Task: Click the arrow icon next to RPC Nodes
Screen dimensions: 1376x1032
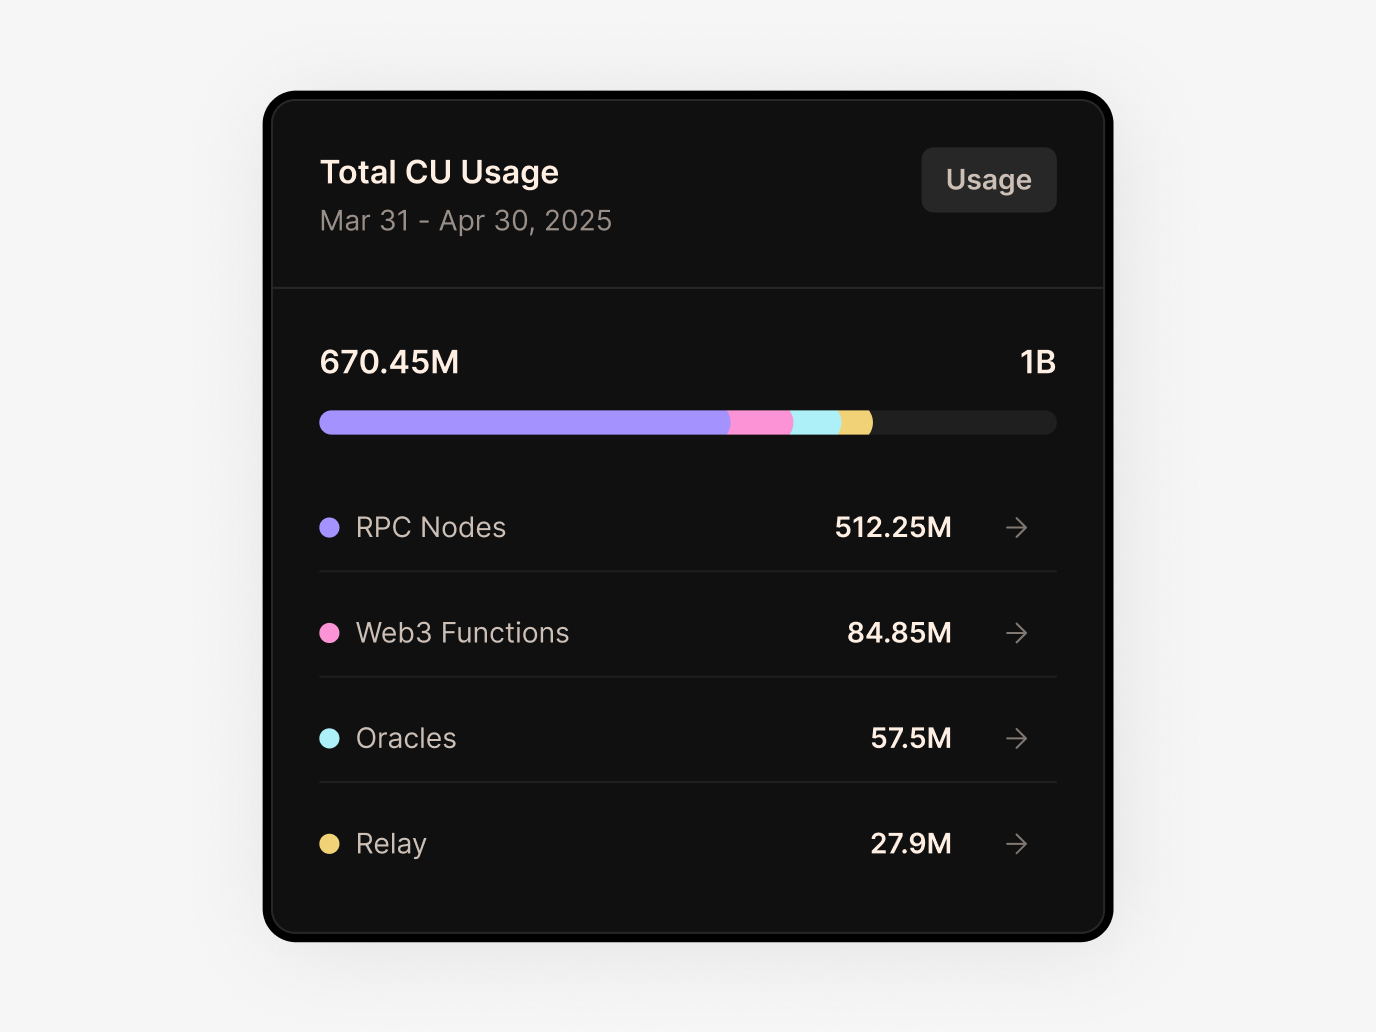Action: pos(1016,527)
